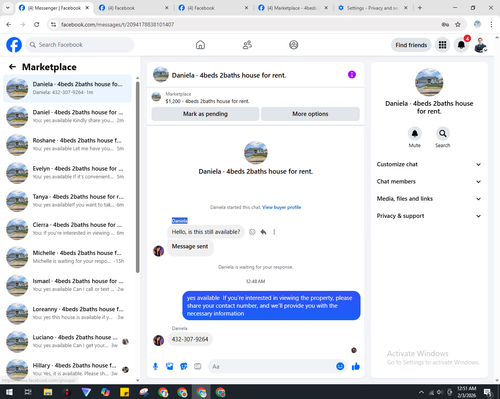500x399 pixels.
Task: Open emoji picker in message box
Action: (340, 367)
